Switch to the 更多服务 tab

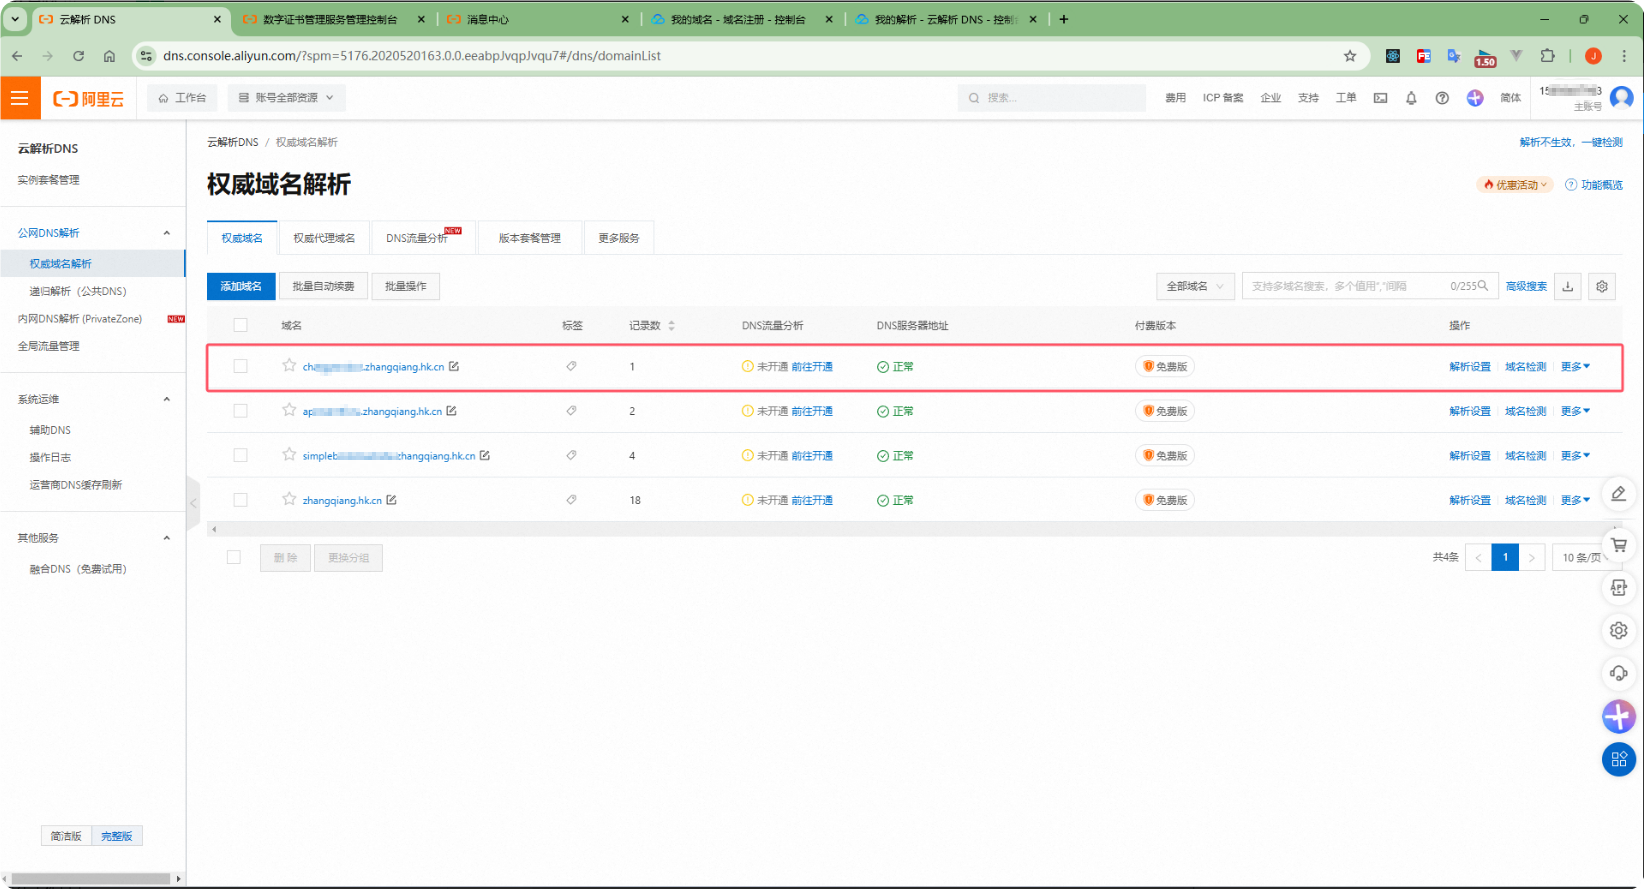(x=619, y=238)
